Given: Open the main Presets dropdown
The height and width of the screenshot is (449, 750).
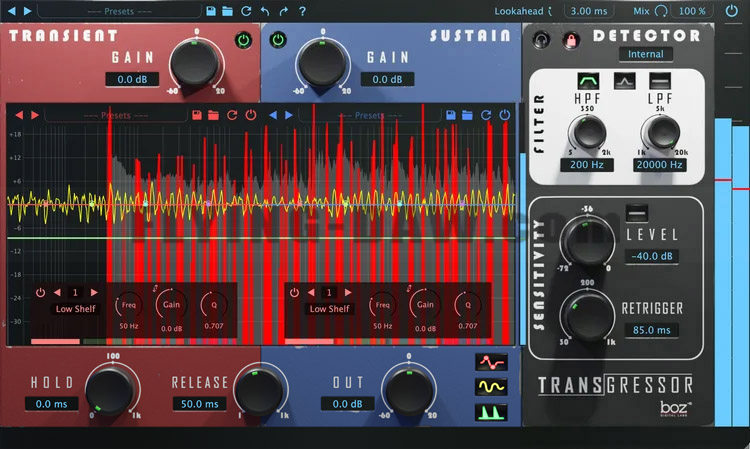Looking at the screenshot, I should (x=119, y=11).
